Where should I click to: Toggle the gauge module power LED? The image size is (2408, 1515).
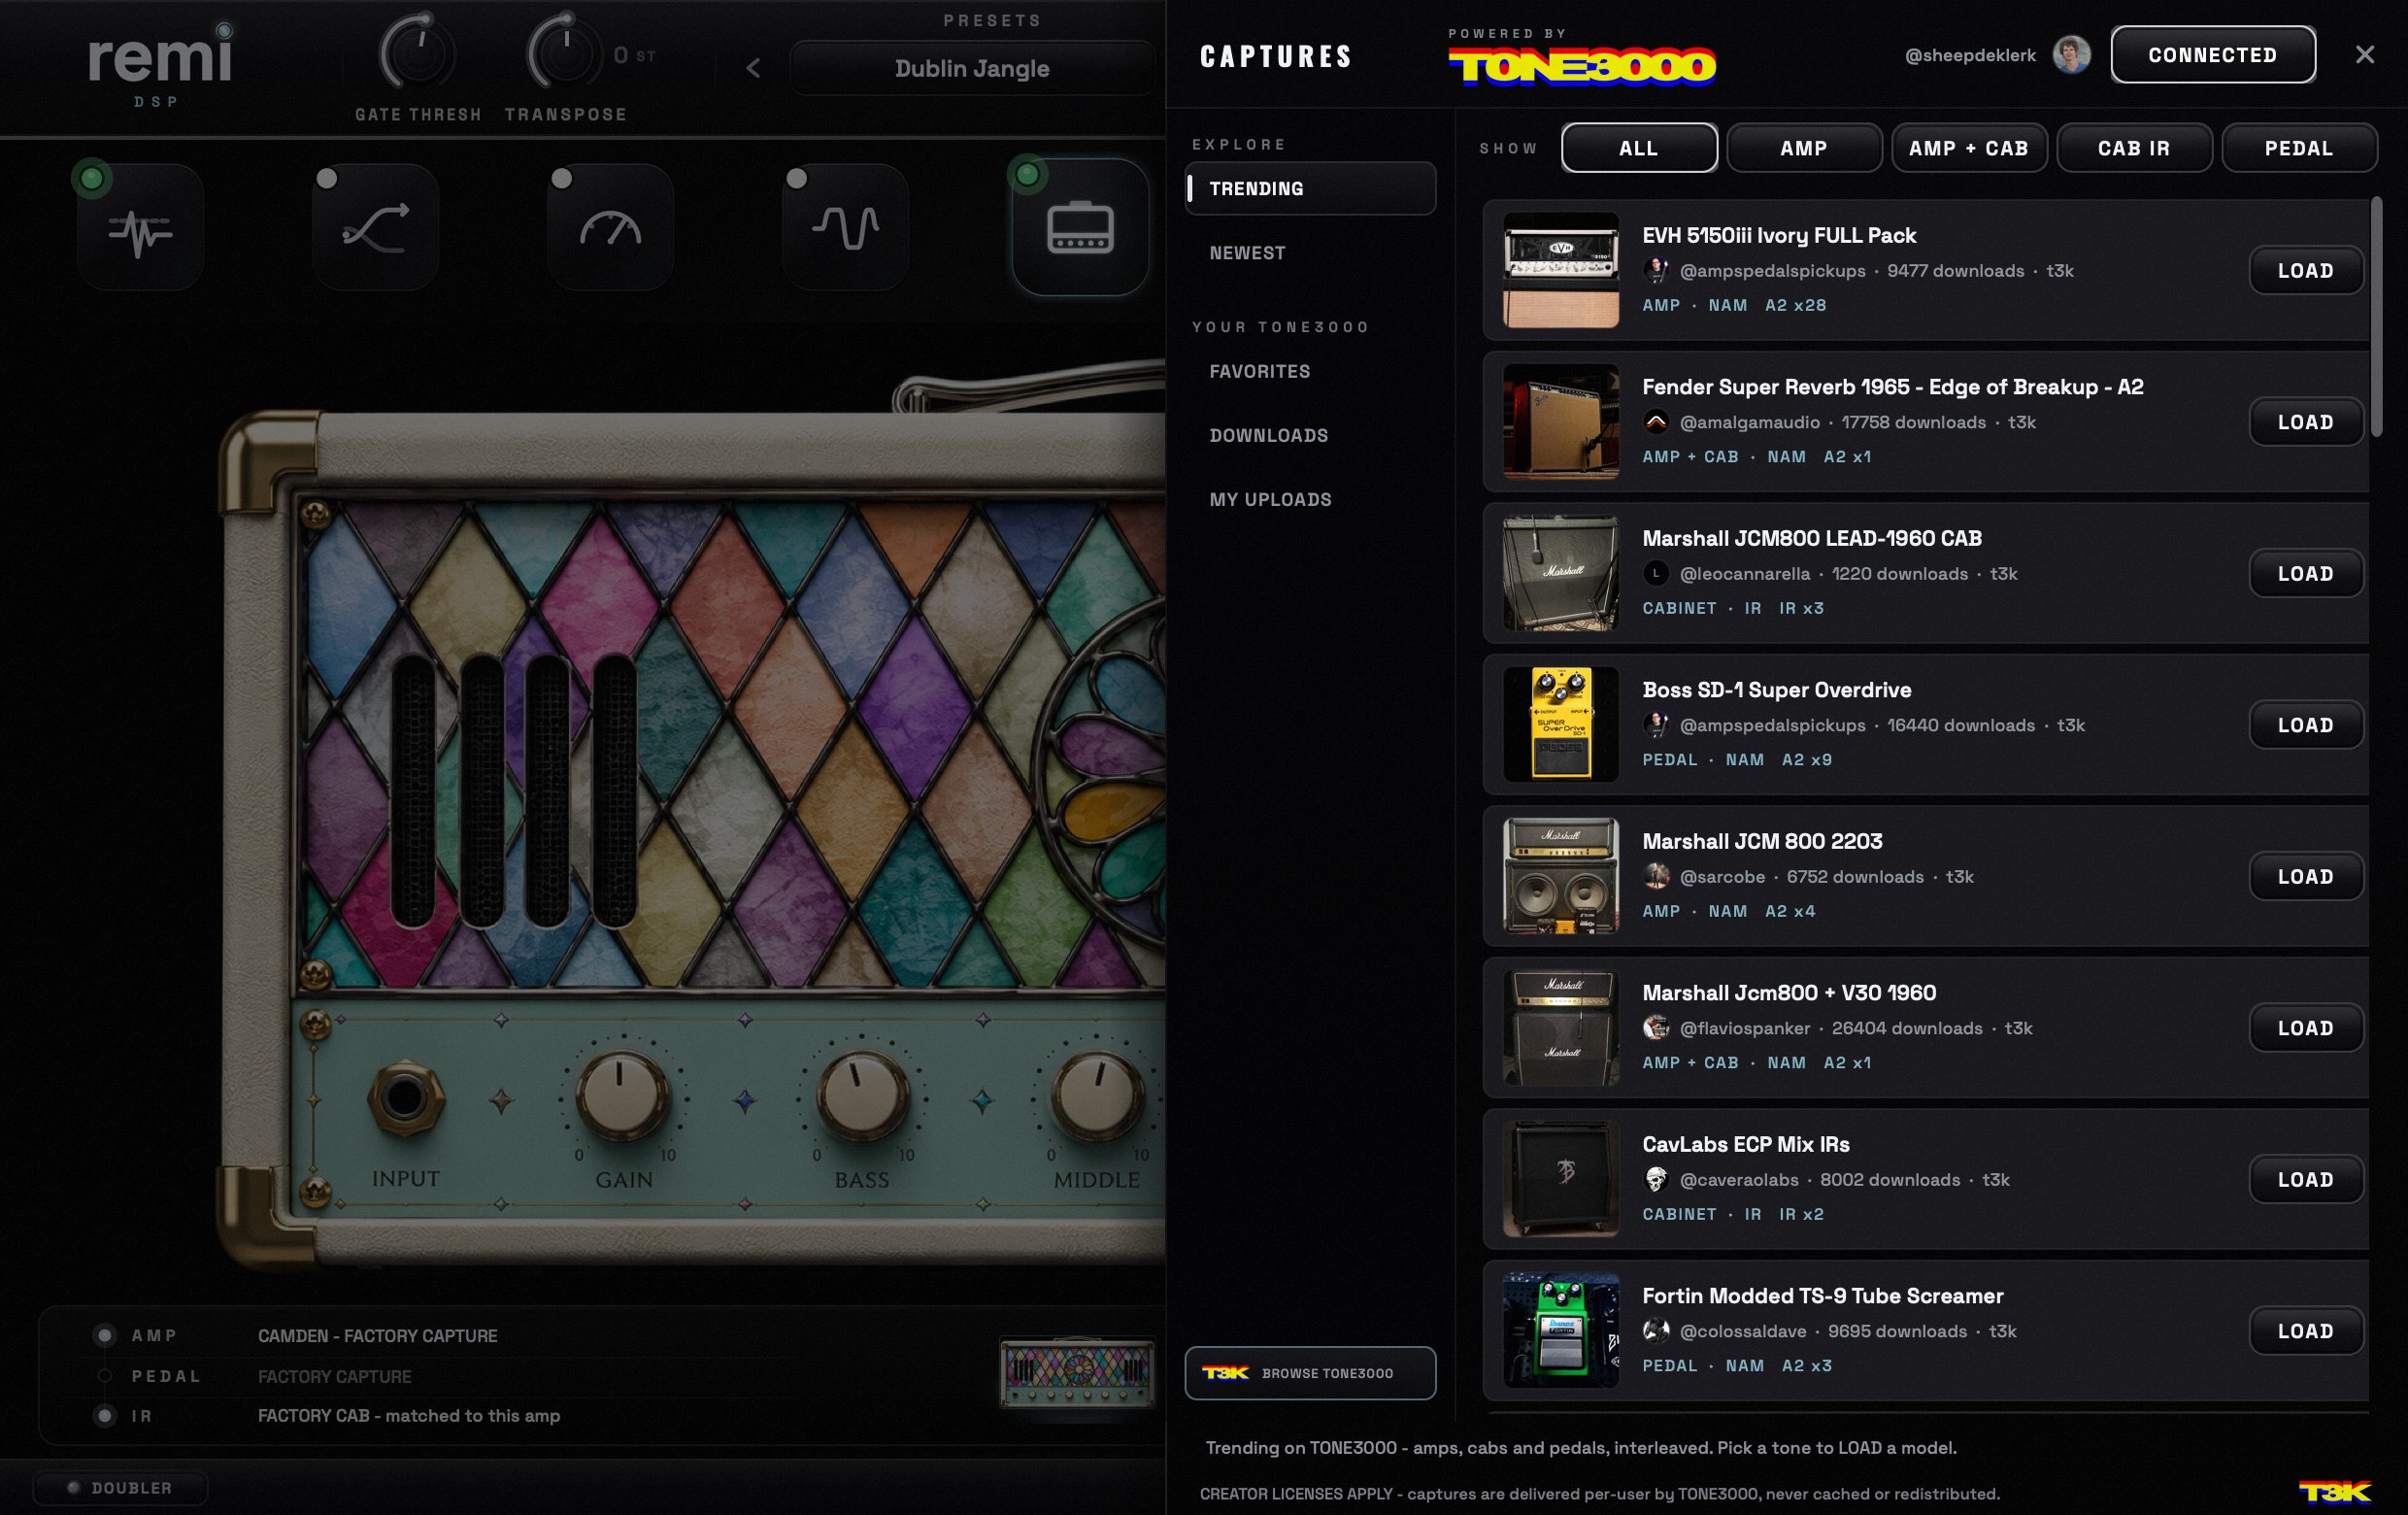click(562, 179)
